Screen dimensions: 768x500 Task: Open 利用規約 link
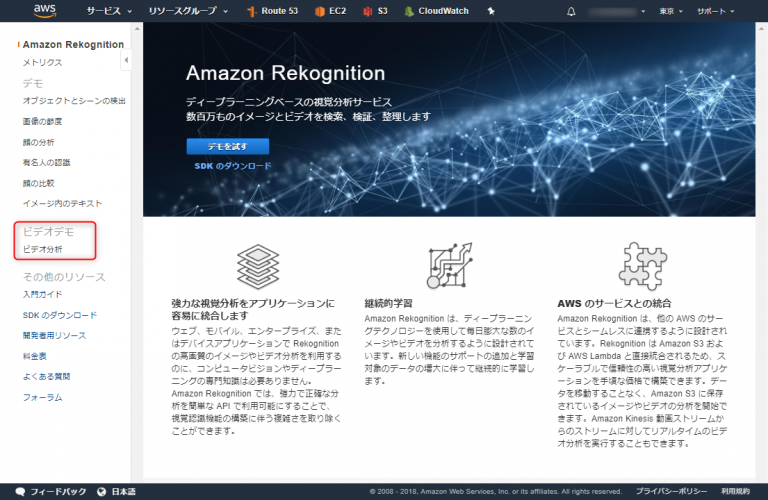pos(735,491)
